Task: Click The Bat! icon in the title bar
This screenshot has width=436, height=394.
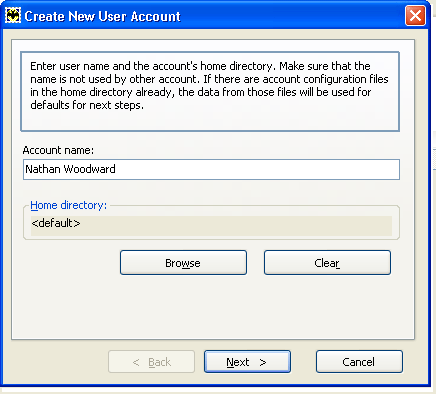Action: tap(13, 16)
